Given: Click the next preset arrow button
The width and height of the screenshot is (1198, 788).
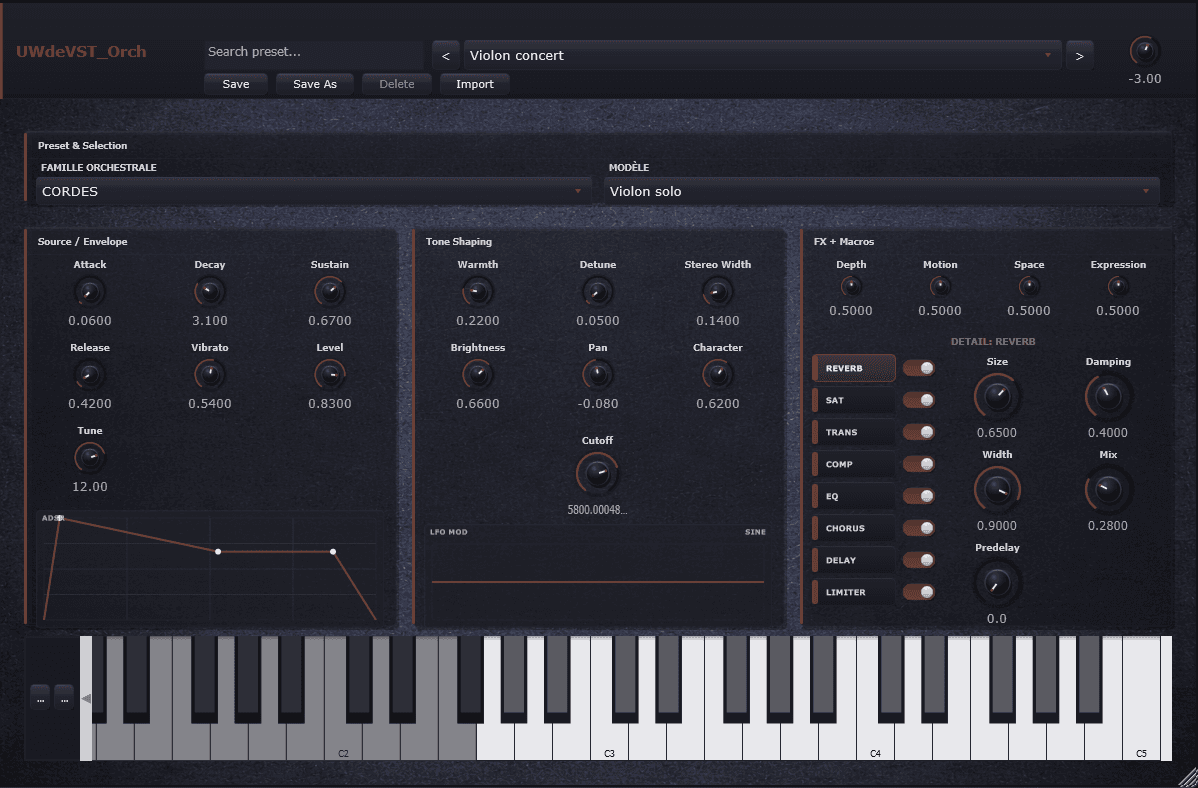Looking at the screenshot, I should coord(1079,55).
